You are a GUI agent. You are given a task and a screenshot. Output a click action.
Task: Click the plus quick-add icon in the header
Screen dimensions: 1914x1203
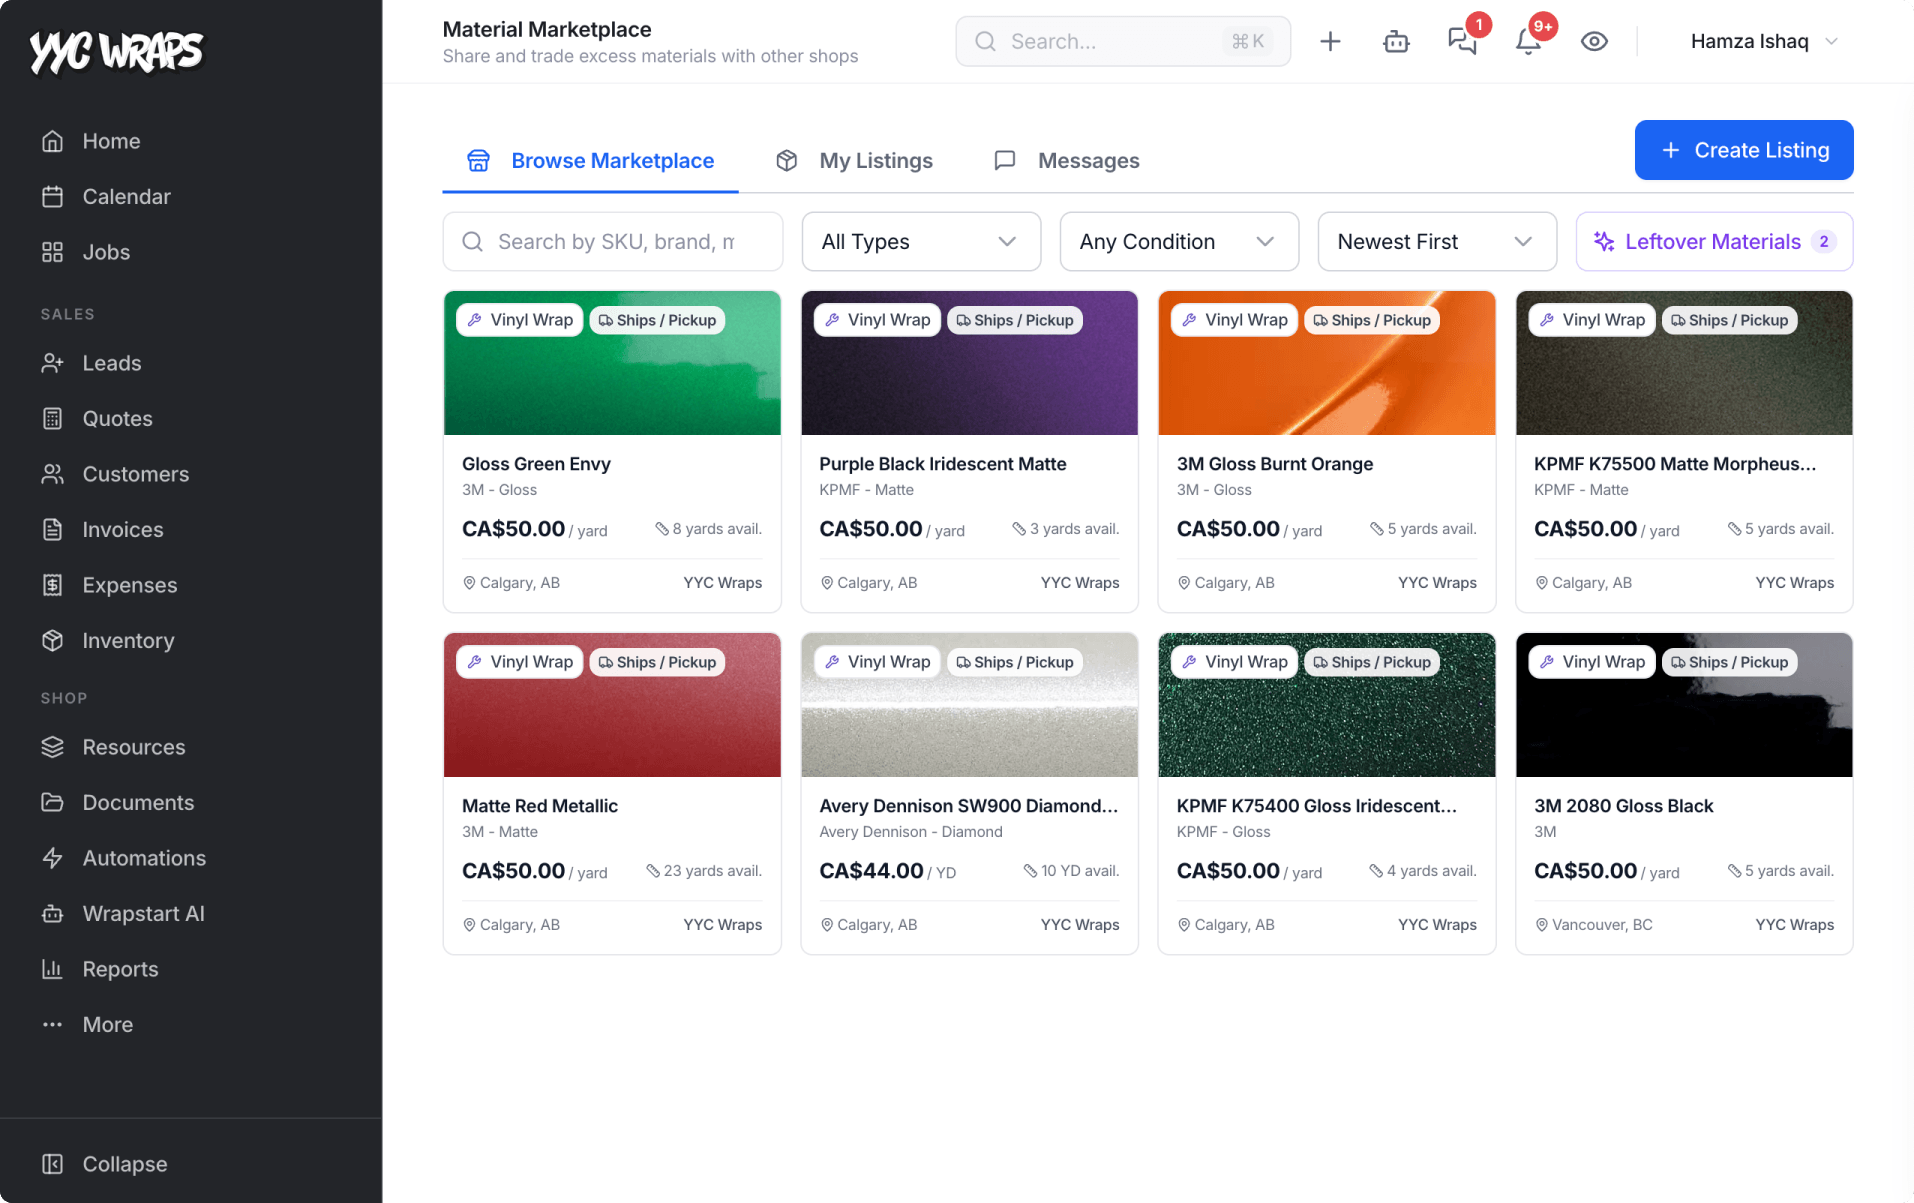click(x=1330, y=41)
